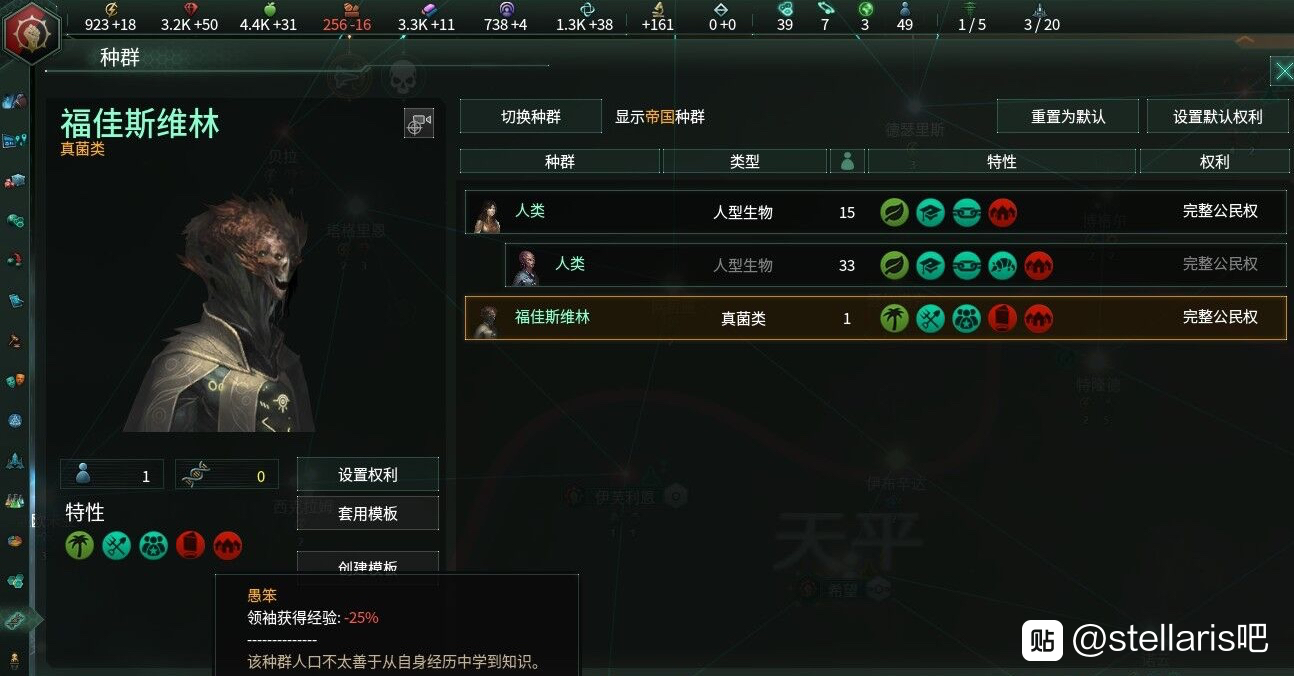This screenshot has width=1294, height=676.
Task: Click the 套用模板 button
Action: [368, 513]
